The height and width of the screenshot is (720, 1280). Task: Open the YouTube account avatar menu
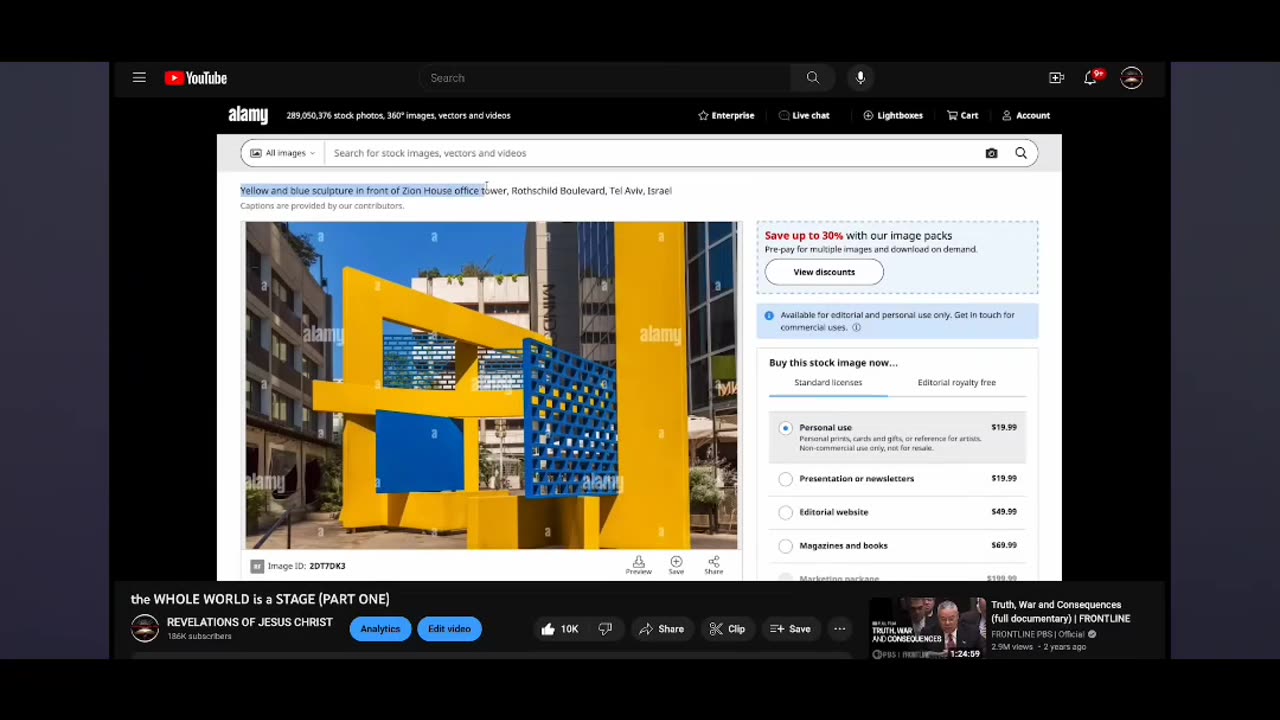pyautogui.click(x=1131, y=78)
